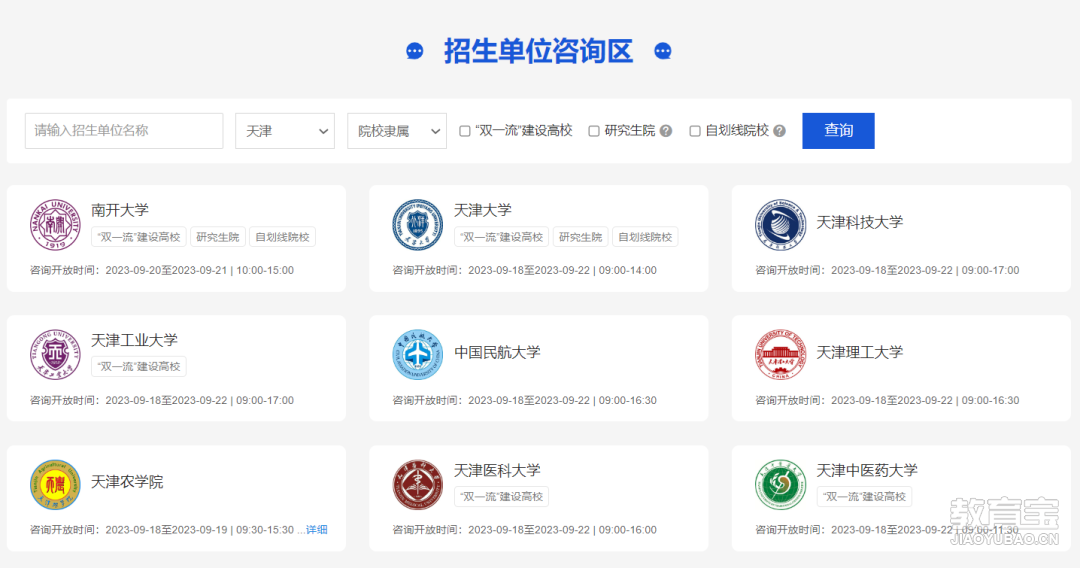
Task: Open the 院校隶属 dropdown
Action: (397, 131)
